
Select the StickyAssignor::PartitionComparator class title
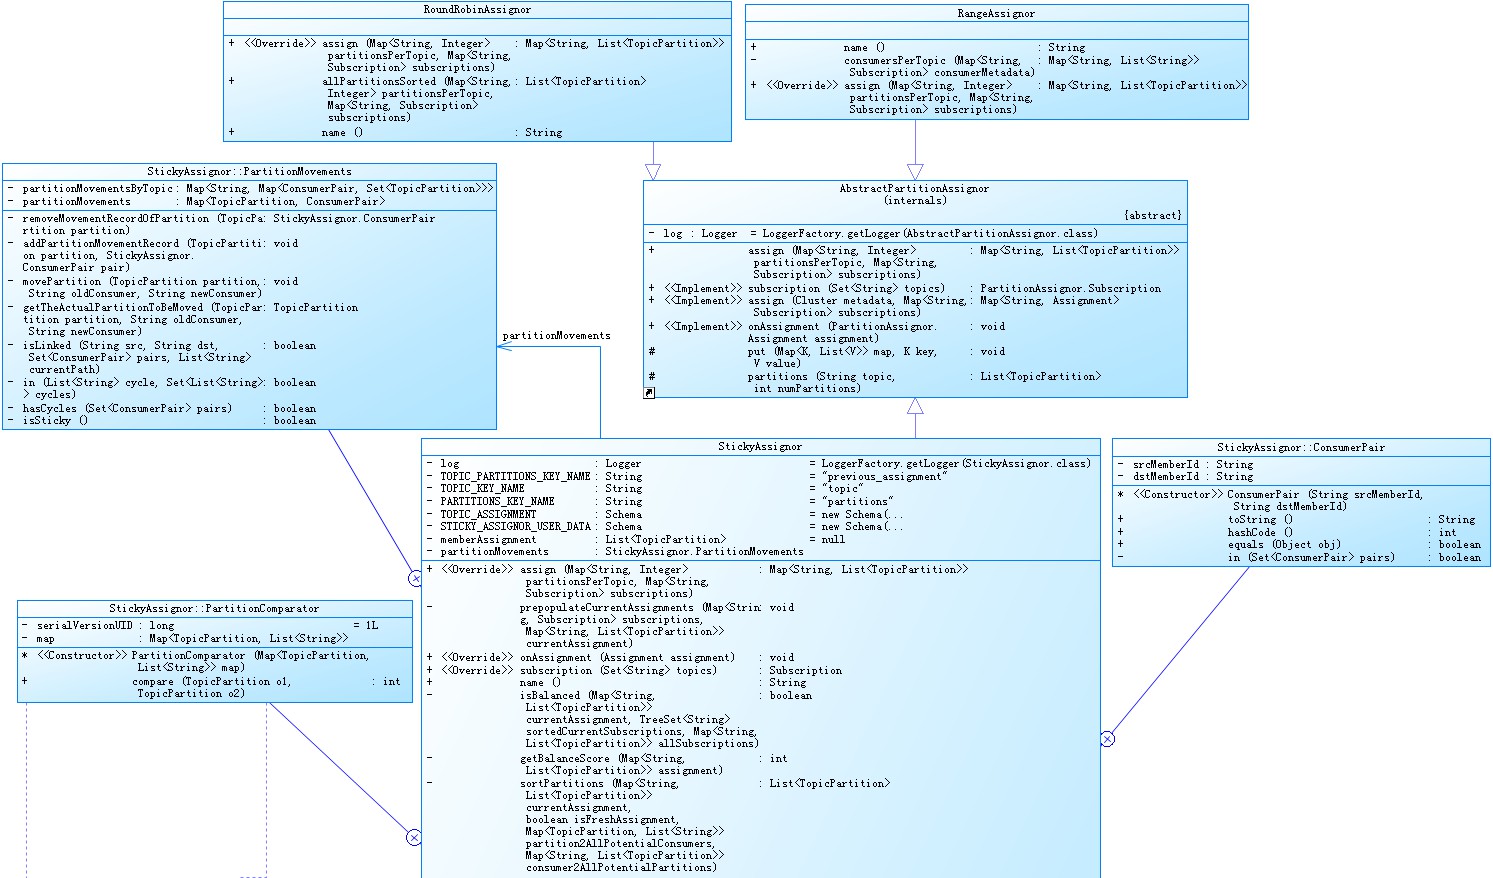coord(214,608)
